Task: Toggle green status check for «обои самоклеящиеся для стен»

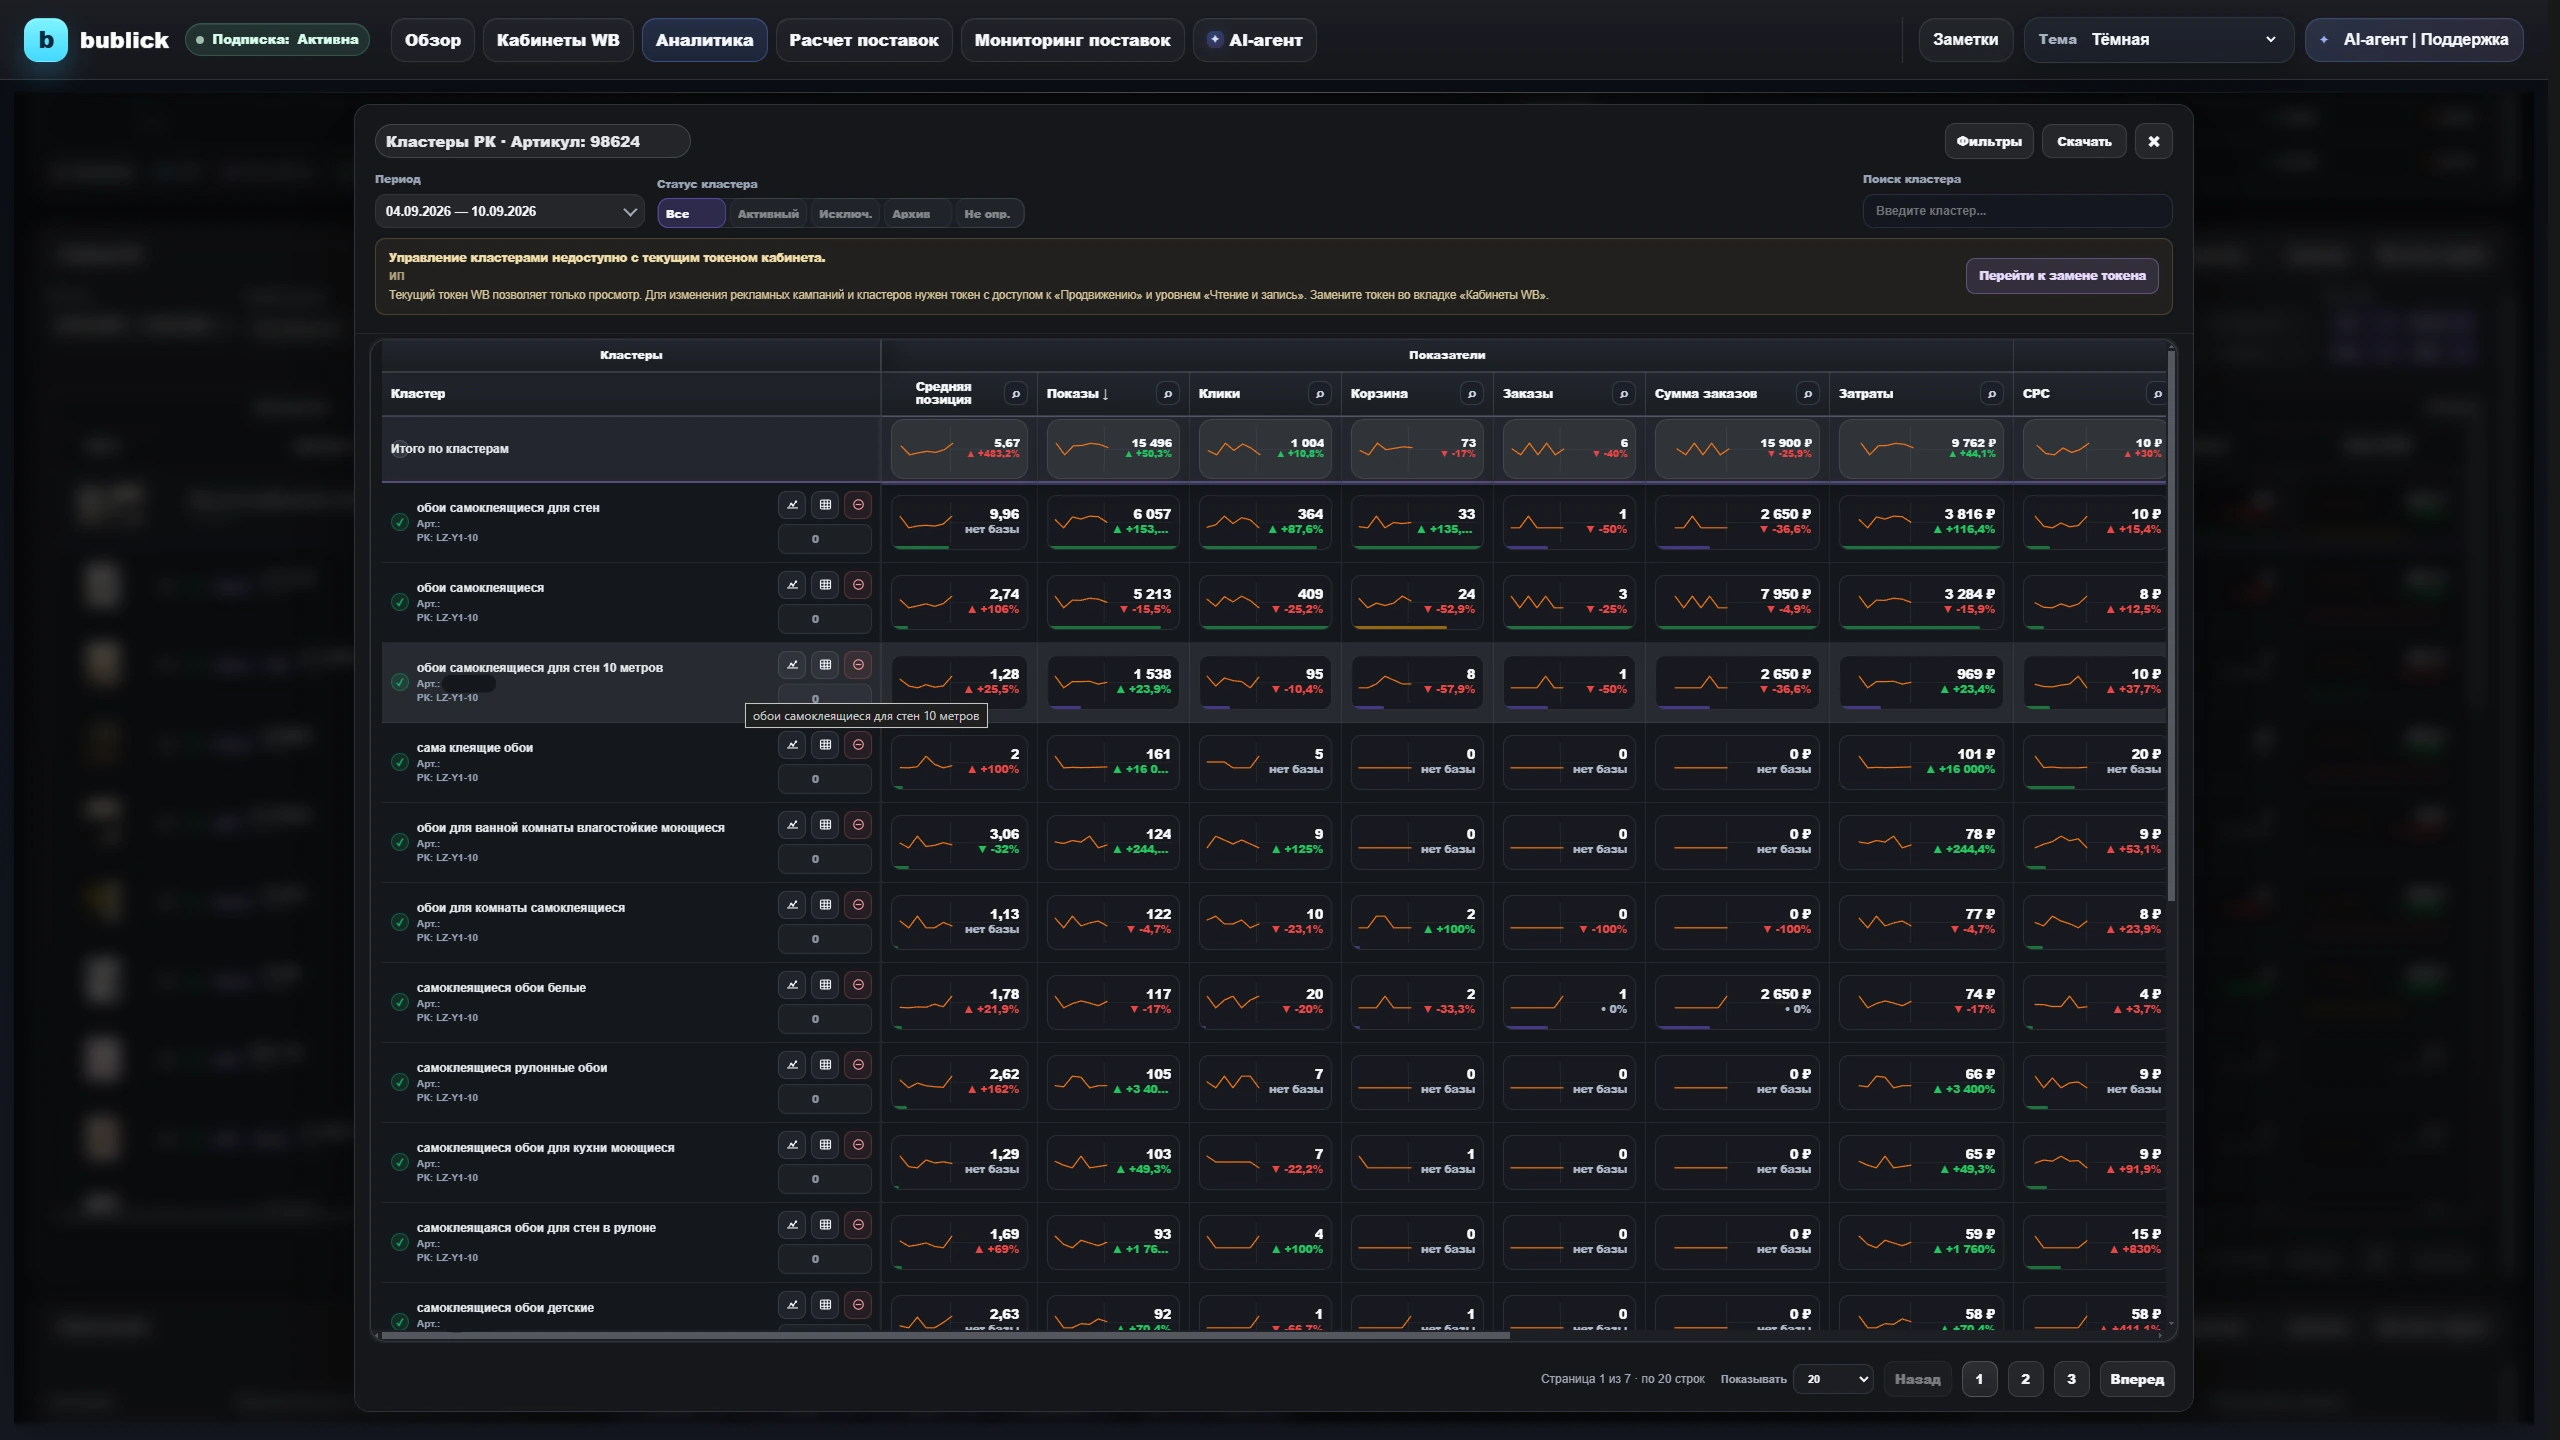Action: tap(399, 522)
